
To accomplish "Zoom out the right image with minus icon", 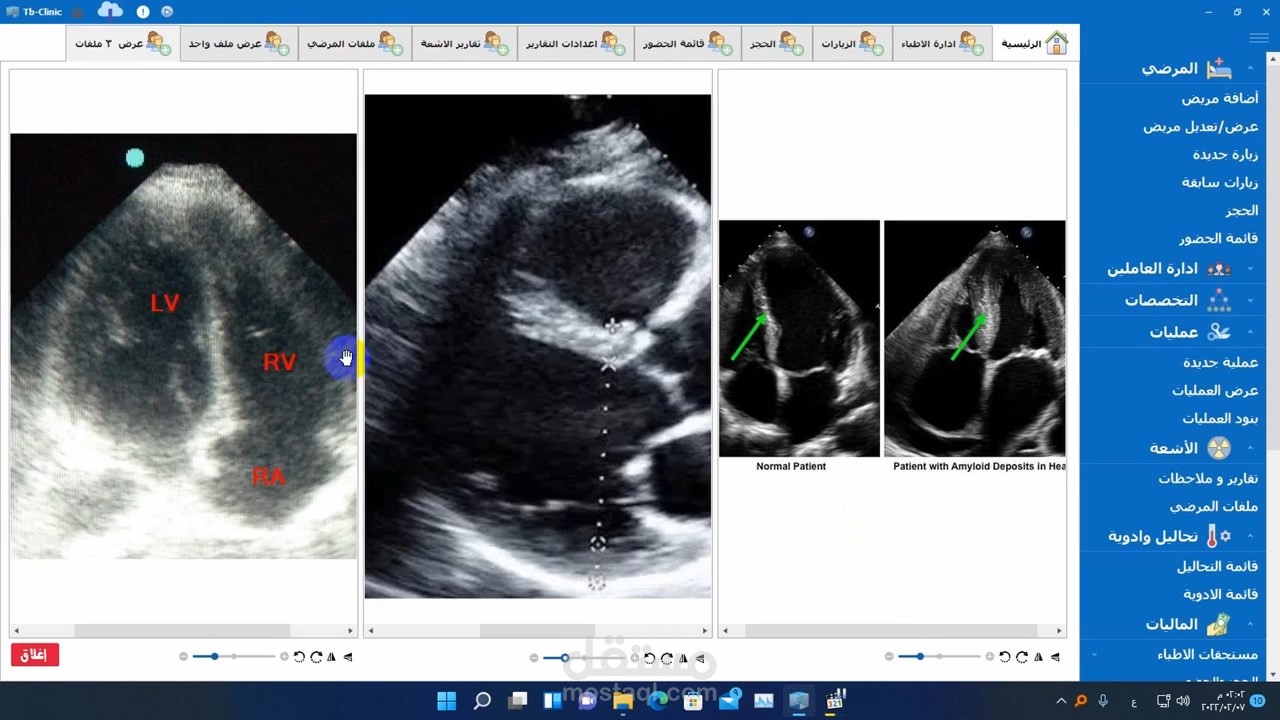I will (x=889, y=657).
